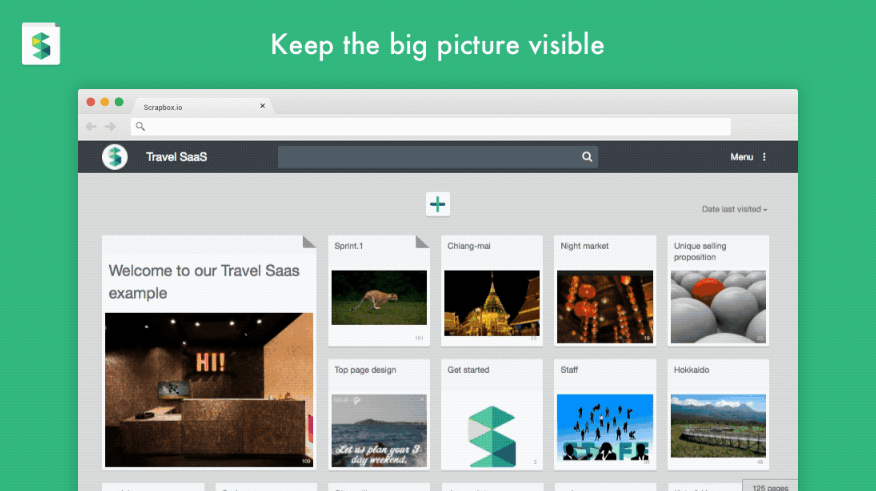Click the browser address bar
Viewport: 876px width, 491px height.
431,127
